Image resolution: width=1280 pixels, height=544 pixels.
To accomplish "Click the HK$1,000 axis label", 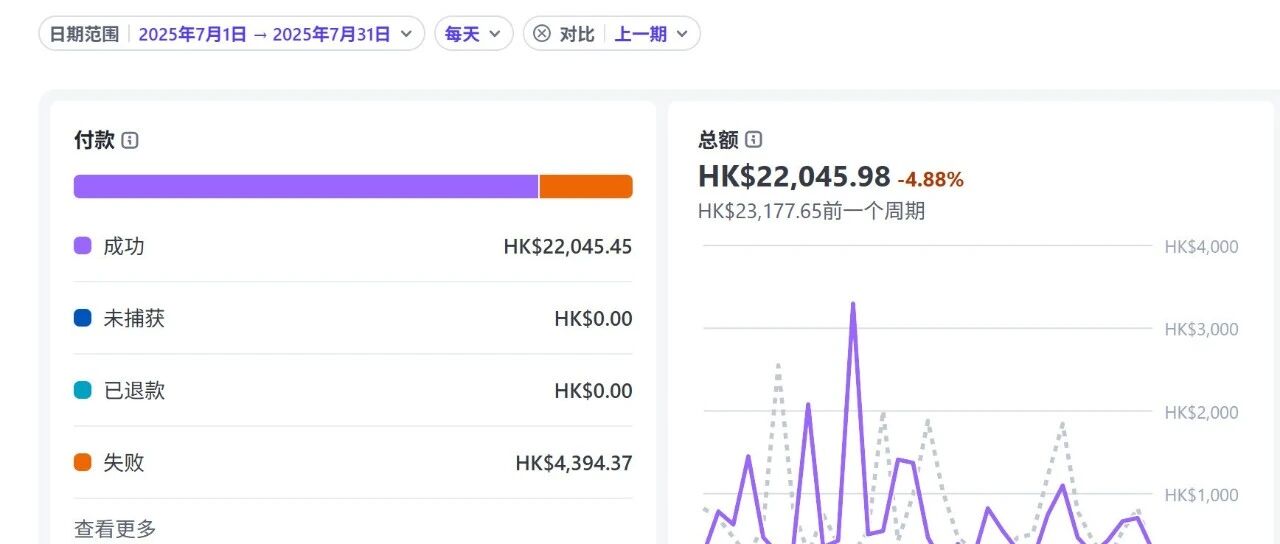I will tap(1201, 495).
